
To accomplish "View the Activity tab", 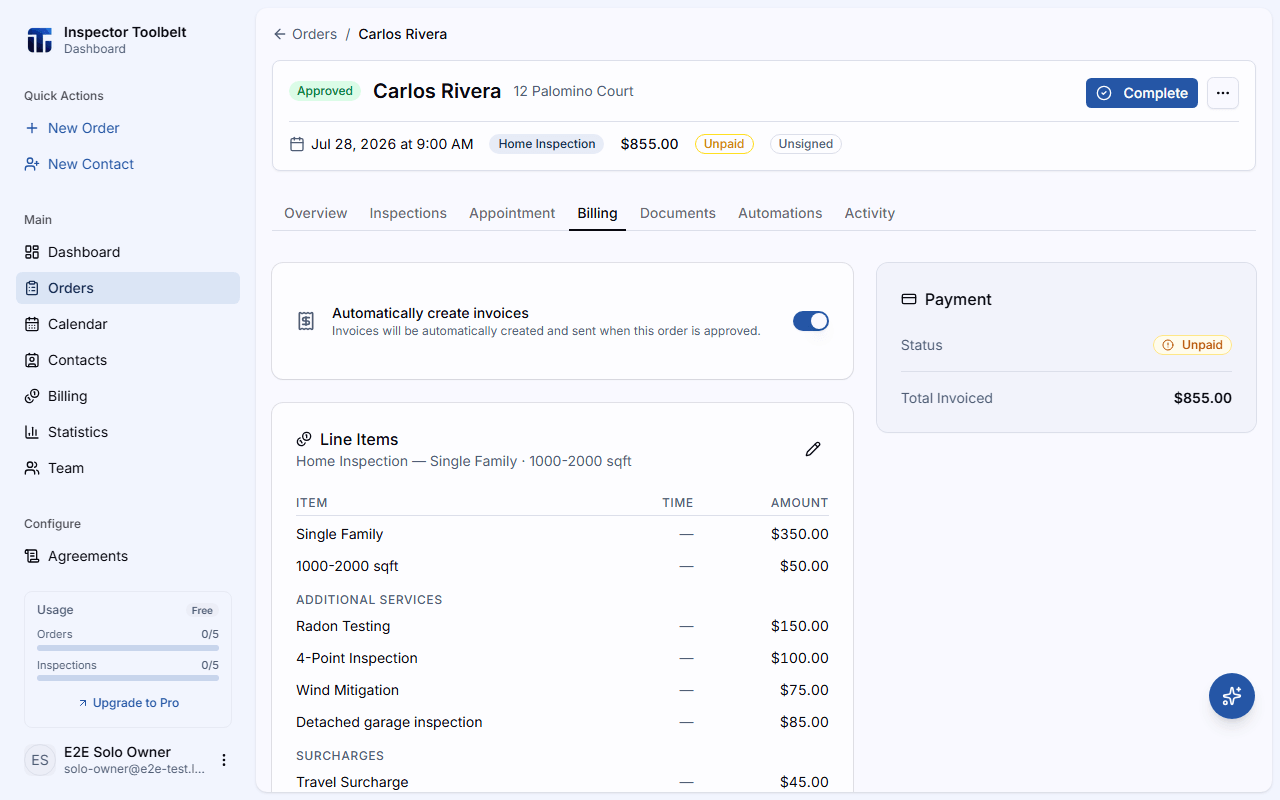I will (870, 213).
